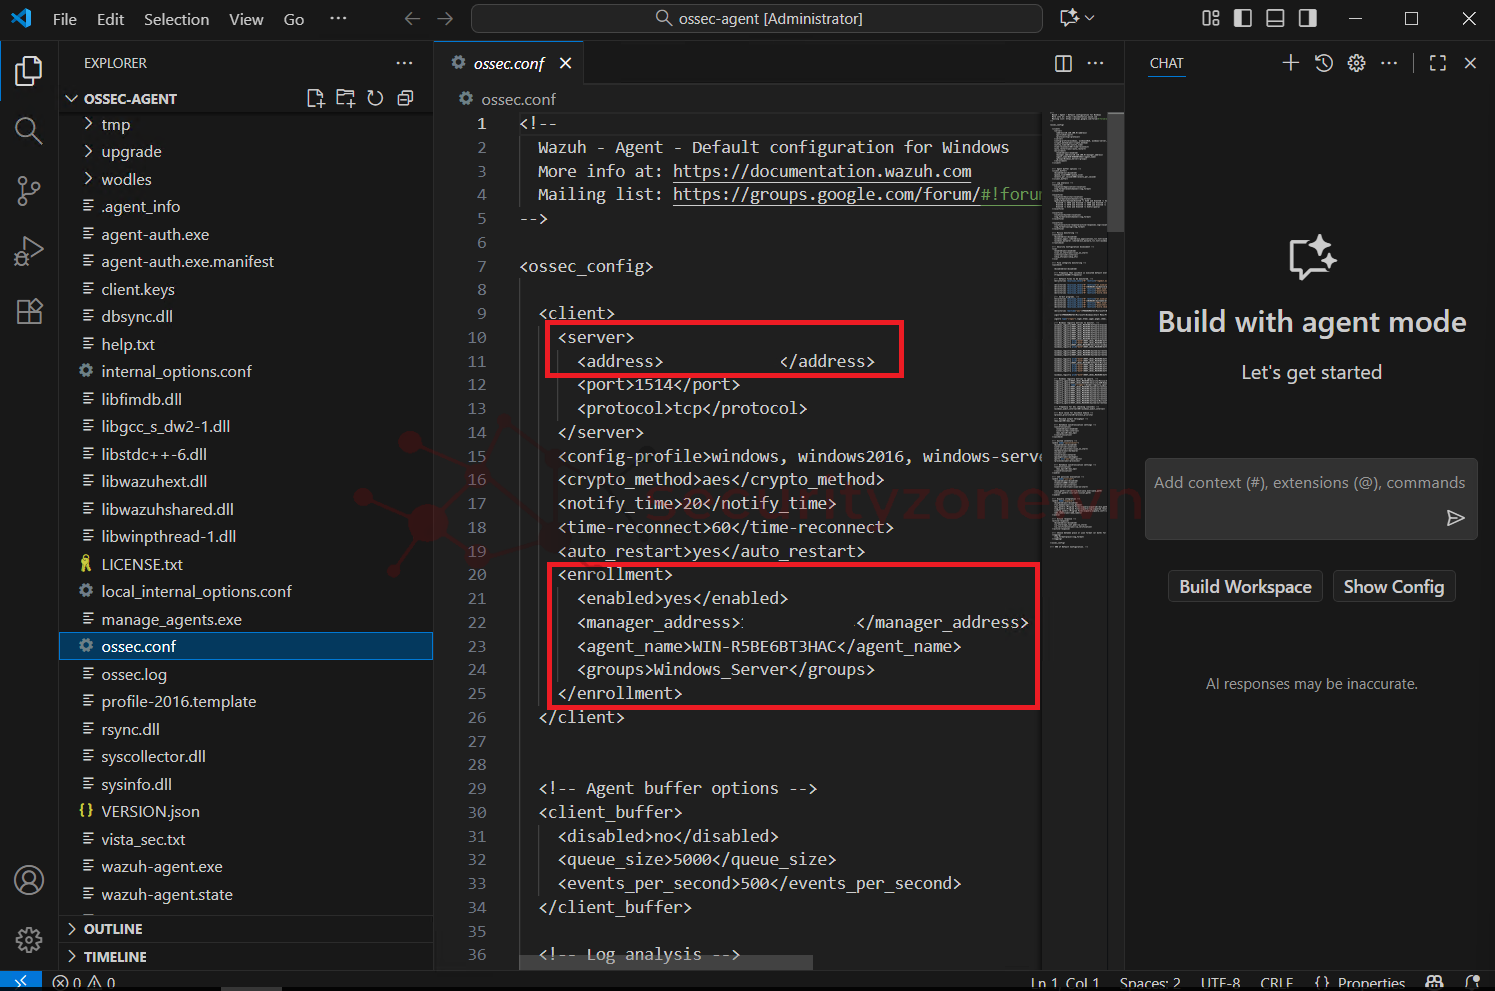Open Source Control view
The image size is (1495, 991).
point(28,191)
